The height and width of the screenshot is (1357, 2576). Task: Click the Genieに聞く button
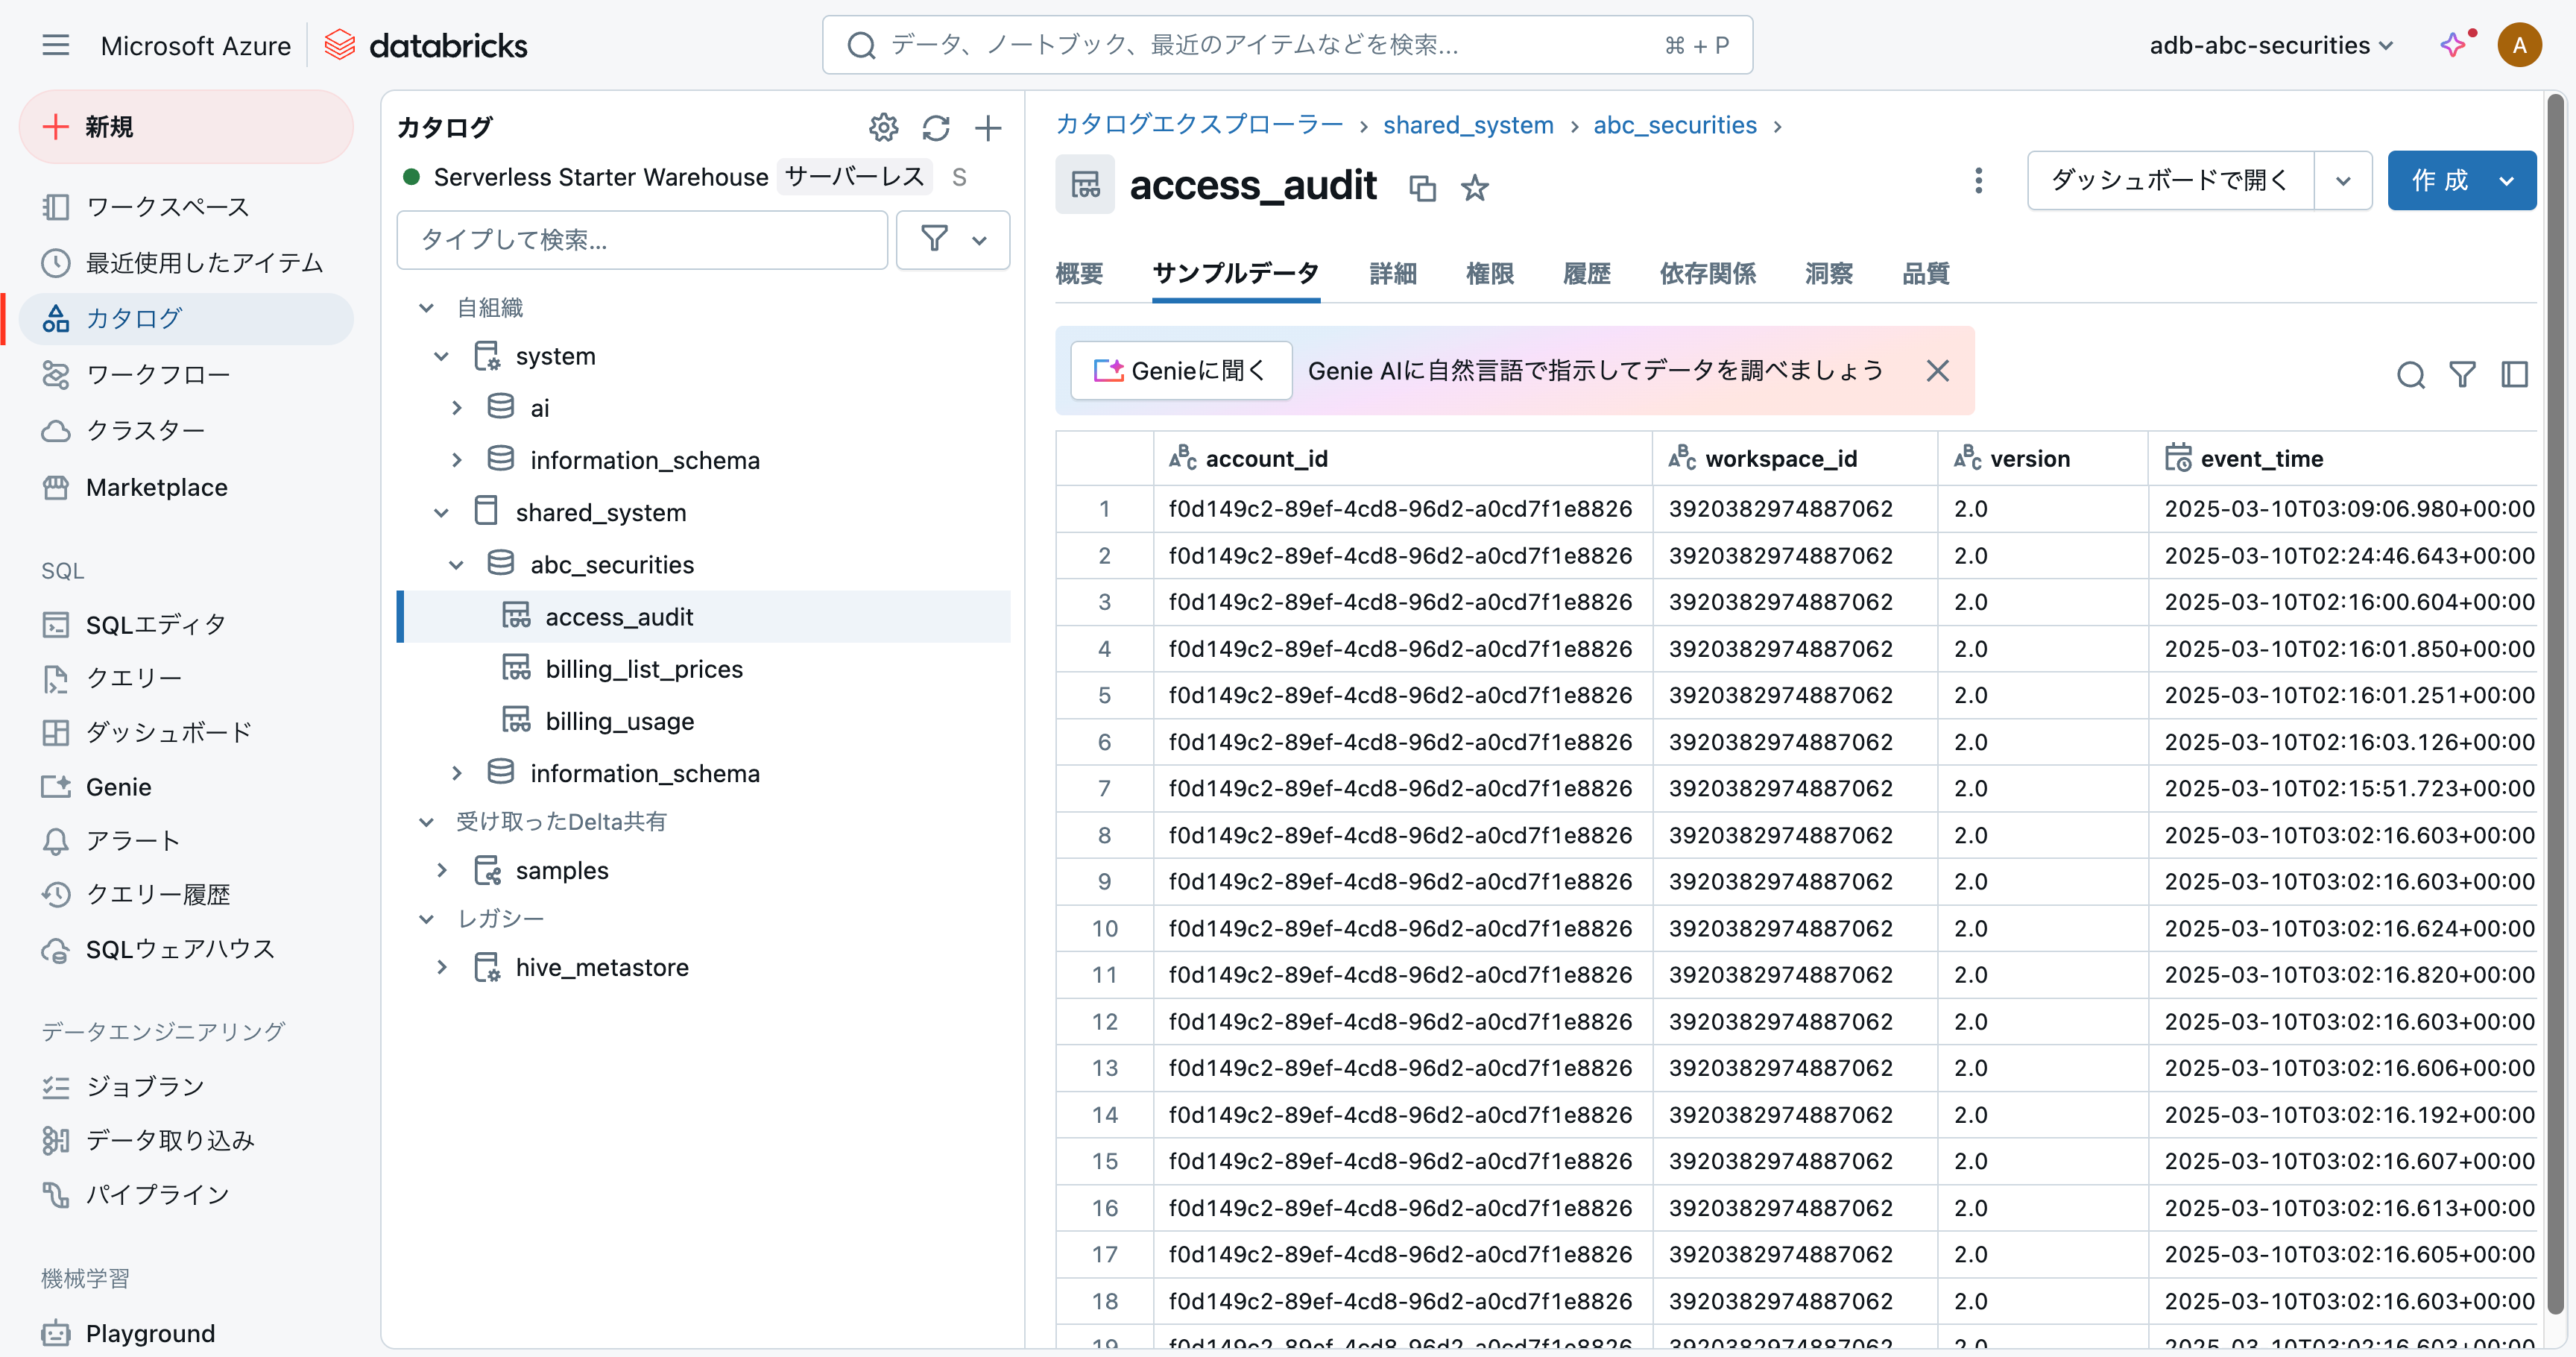pyautogui.click(x=1180, y=371)
